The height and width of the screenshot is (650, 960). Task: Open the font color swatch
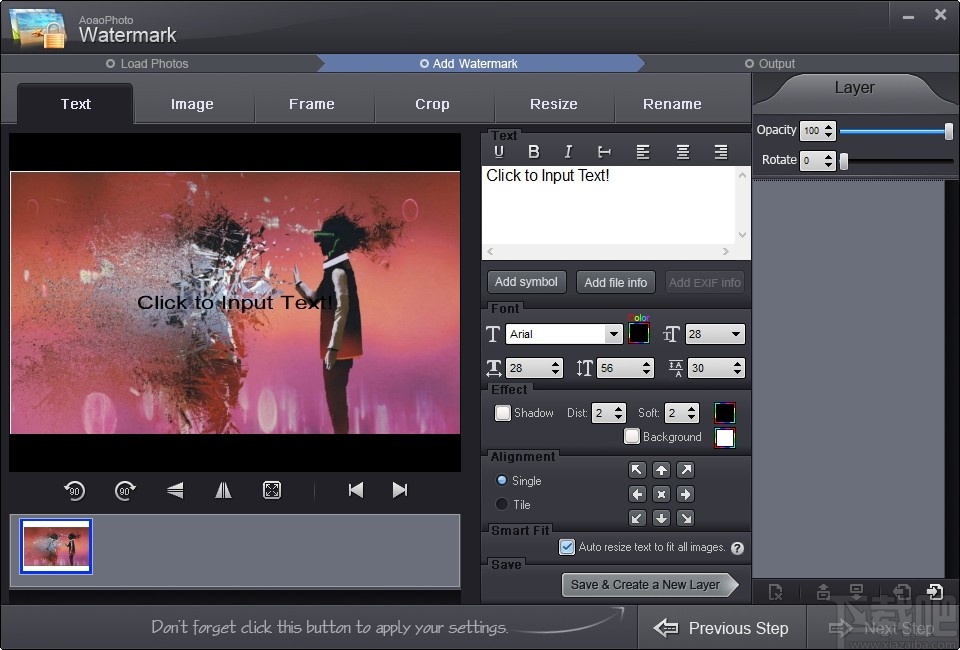(x=639, y=334)
